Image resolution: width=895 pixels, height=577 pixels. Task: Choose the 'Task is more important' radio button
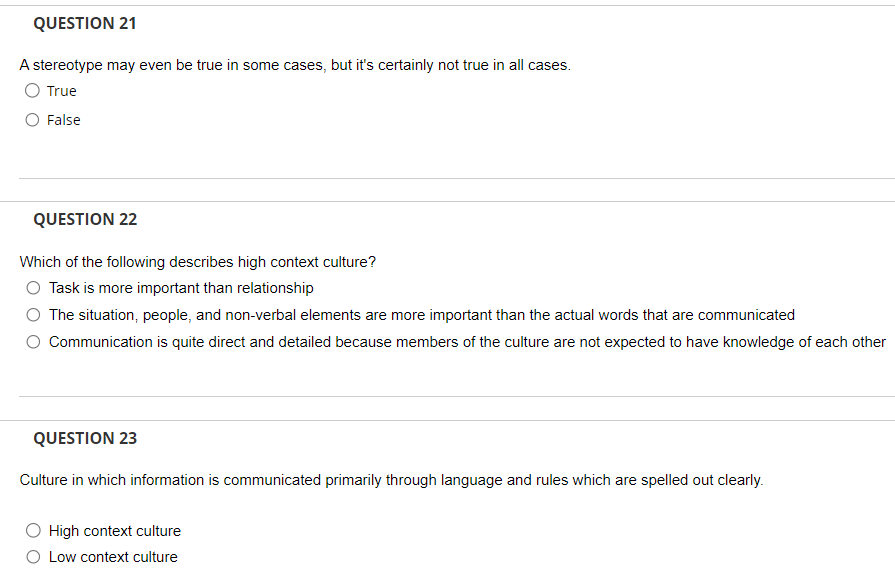(x=34, y=288)
